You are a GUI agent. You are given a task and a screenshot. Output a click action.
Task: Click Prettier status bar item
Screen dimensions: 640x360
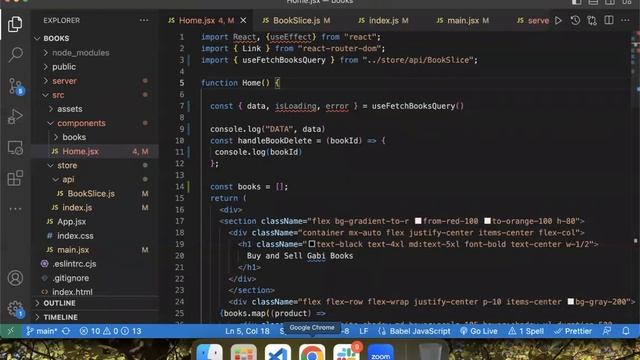(573, 331)
